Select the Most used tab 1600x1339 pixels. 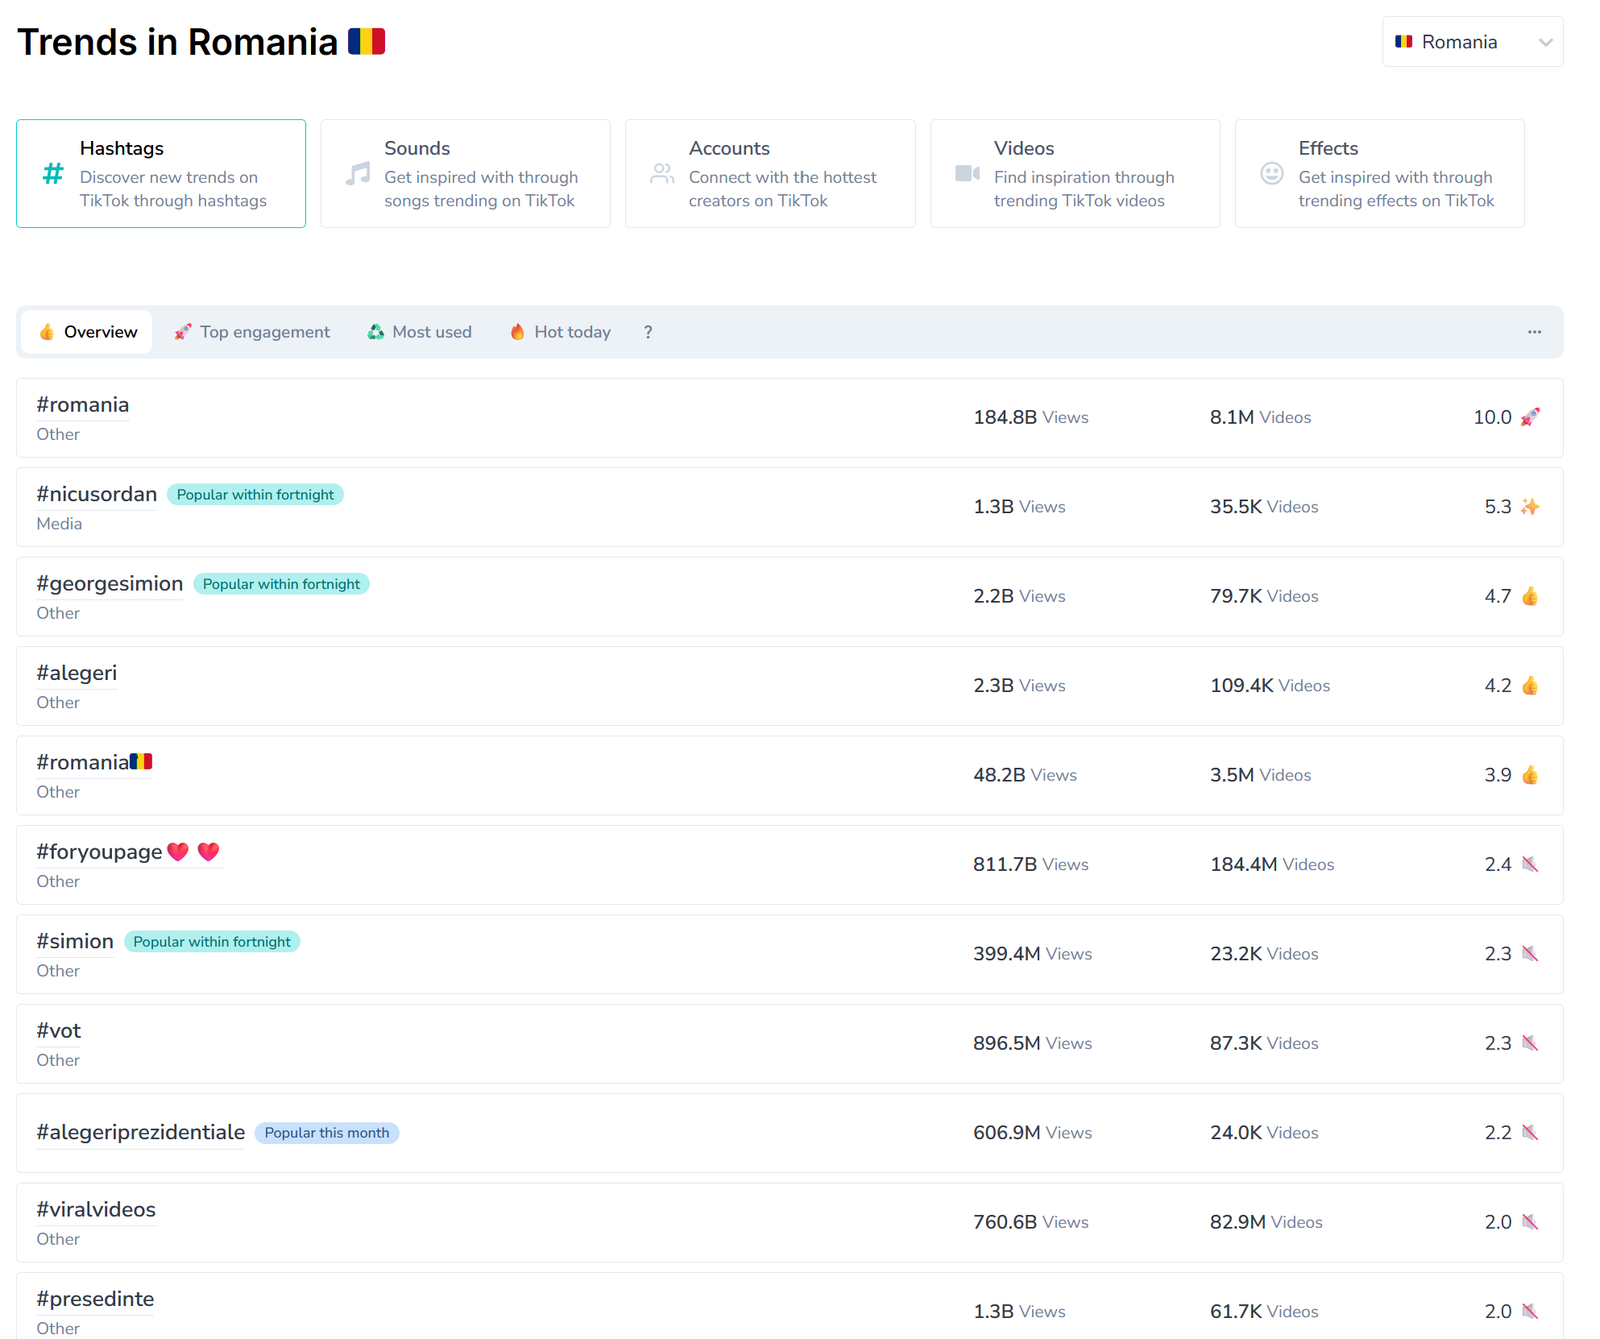(x=419, y=332)
